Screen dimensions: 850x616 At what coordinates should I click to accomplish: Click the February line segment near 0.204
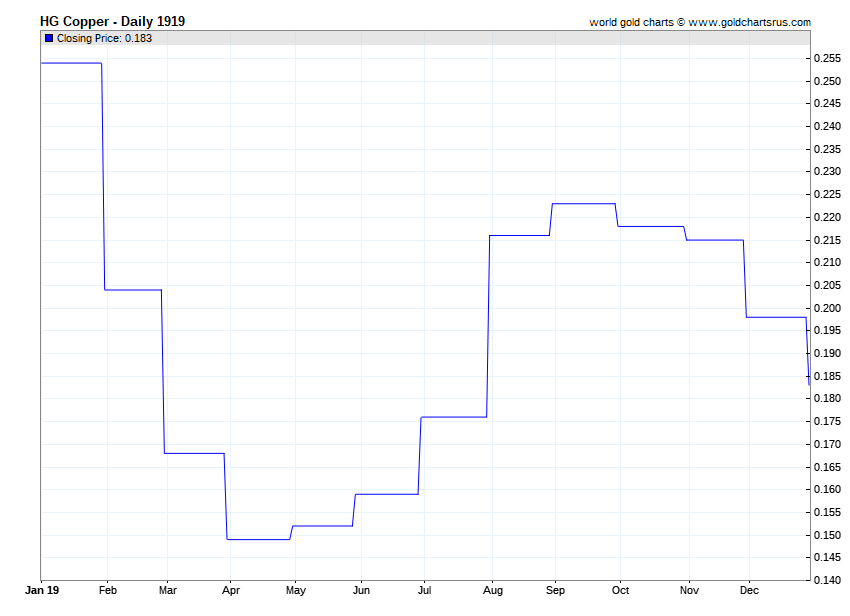coord(133,289)
